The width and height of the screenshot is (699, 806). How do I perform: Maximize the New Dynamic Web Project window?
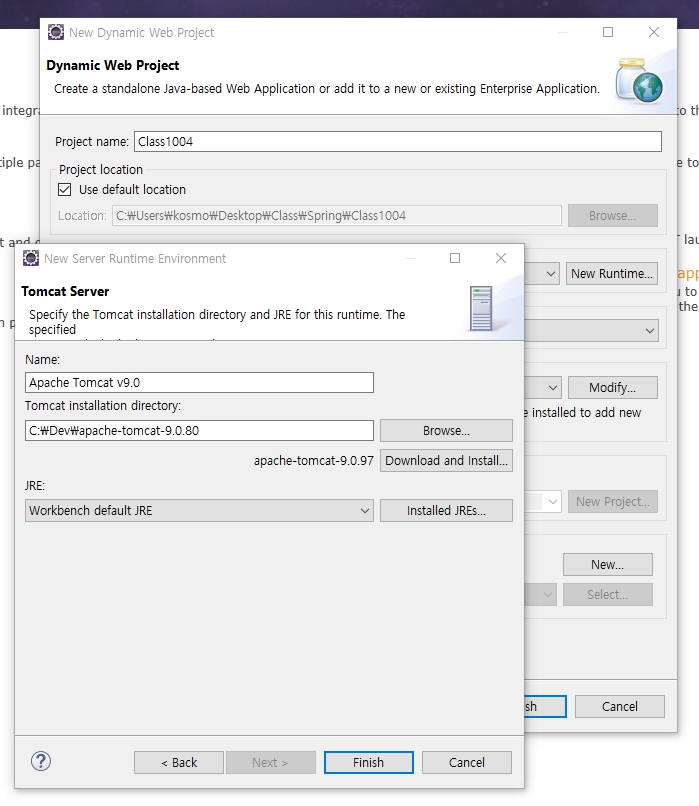(608, 32)
